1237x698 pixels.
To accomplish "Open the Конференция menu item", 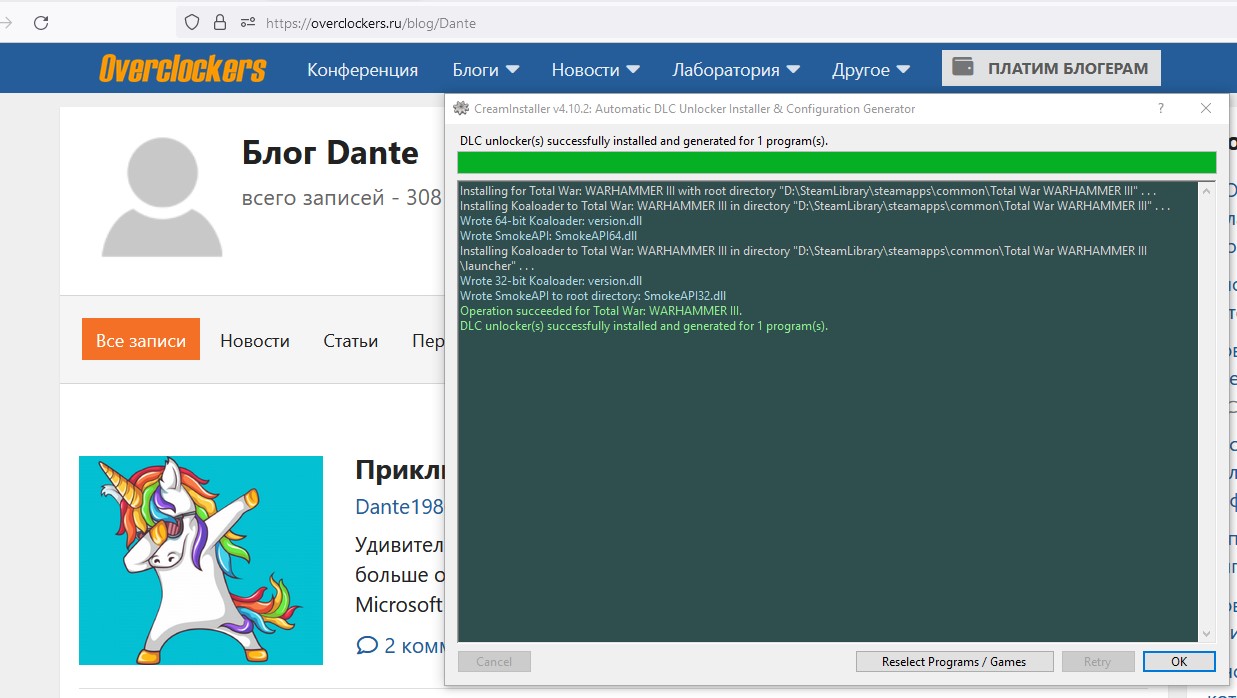I will 362,70.
